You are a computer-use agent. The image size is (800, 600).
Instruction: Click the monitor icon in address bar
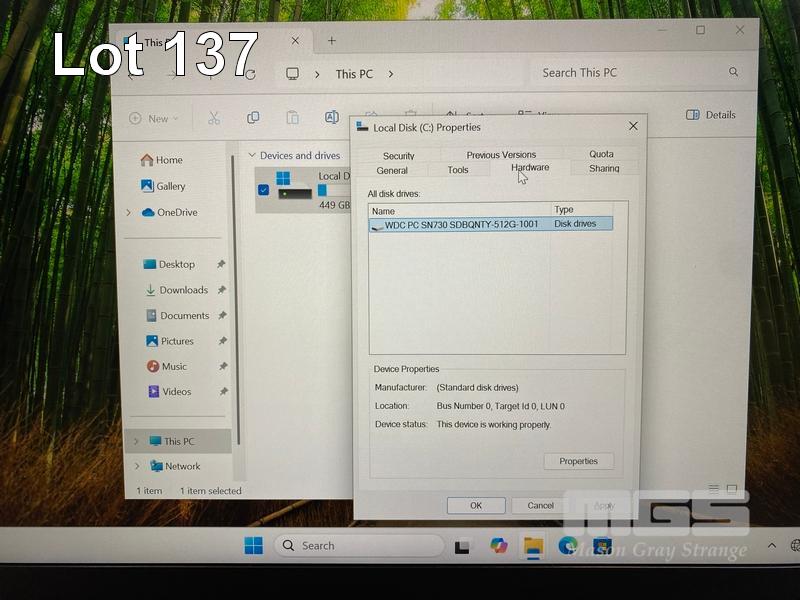(x=292, y=74)
